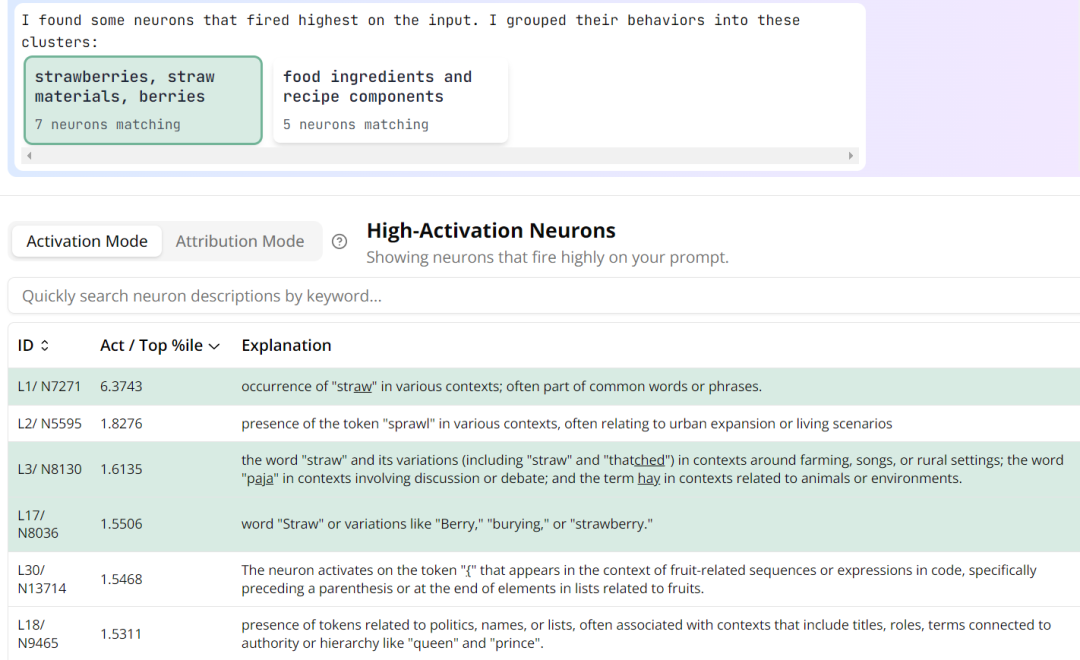Click the Explanation column header

click(286, 345)
